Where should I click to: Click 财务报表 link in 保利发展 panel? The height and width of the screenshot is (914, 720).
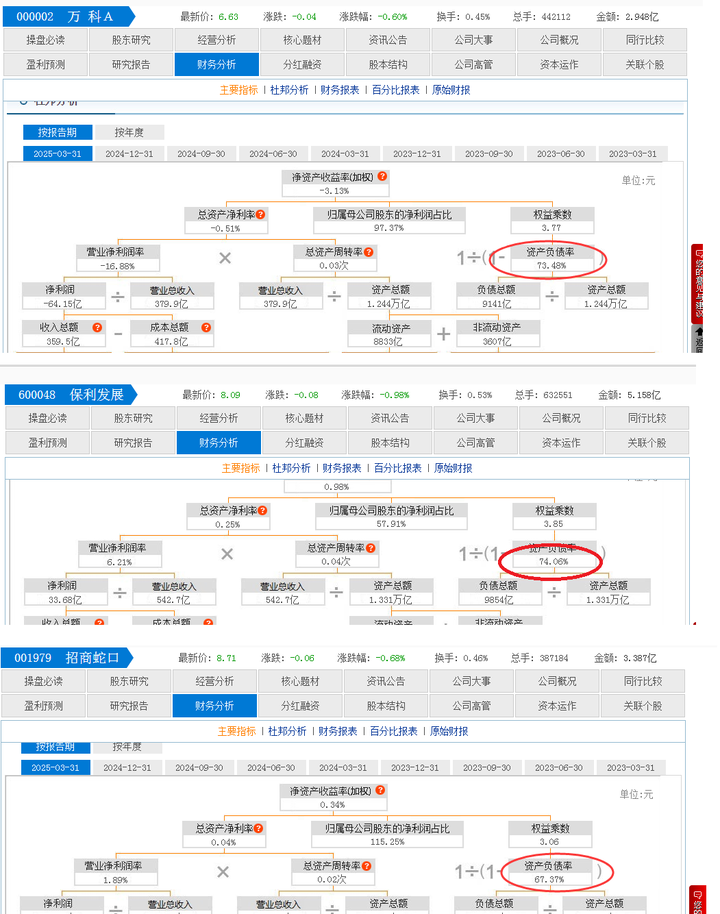click(342, 468)
